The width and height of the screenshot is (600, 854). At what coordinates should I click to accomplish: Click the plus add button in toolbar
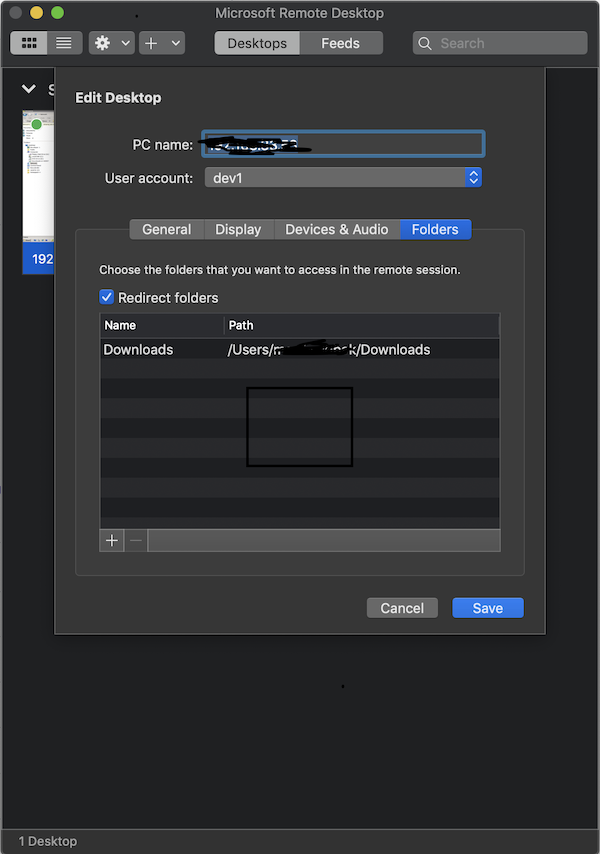click(151, 43)
